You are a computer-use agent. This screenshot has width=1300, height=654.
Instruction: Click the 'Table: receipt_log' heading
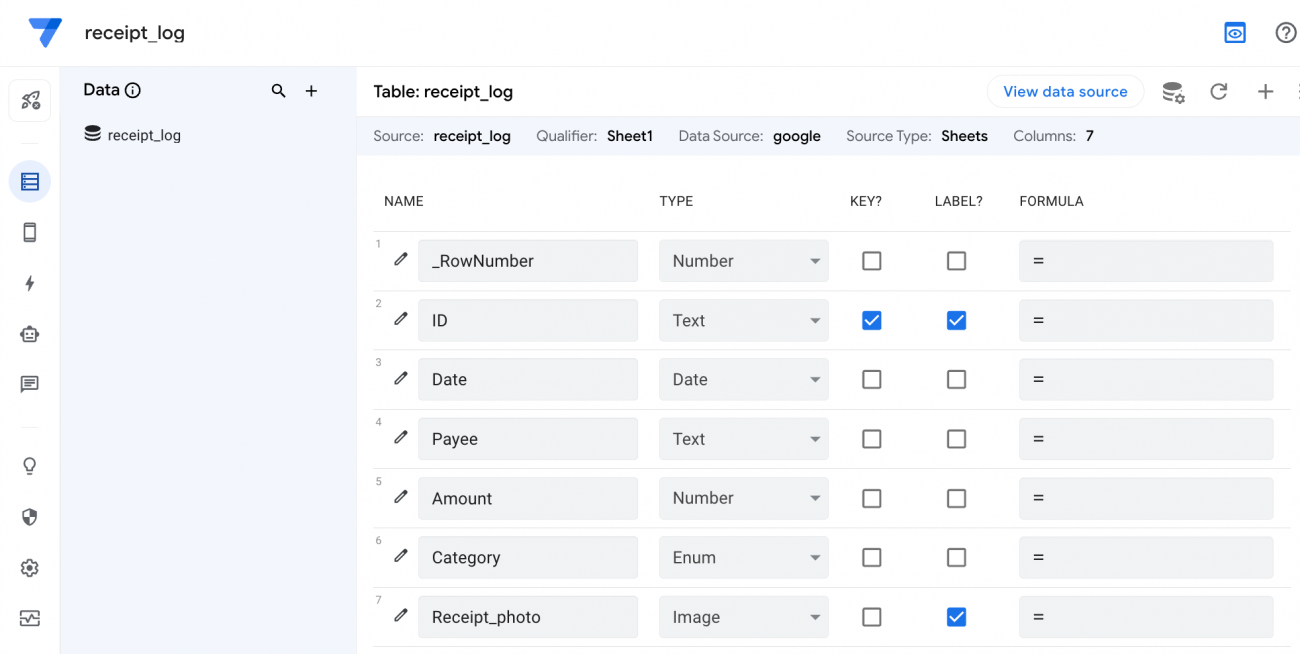(x=443, y=92)
